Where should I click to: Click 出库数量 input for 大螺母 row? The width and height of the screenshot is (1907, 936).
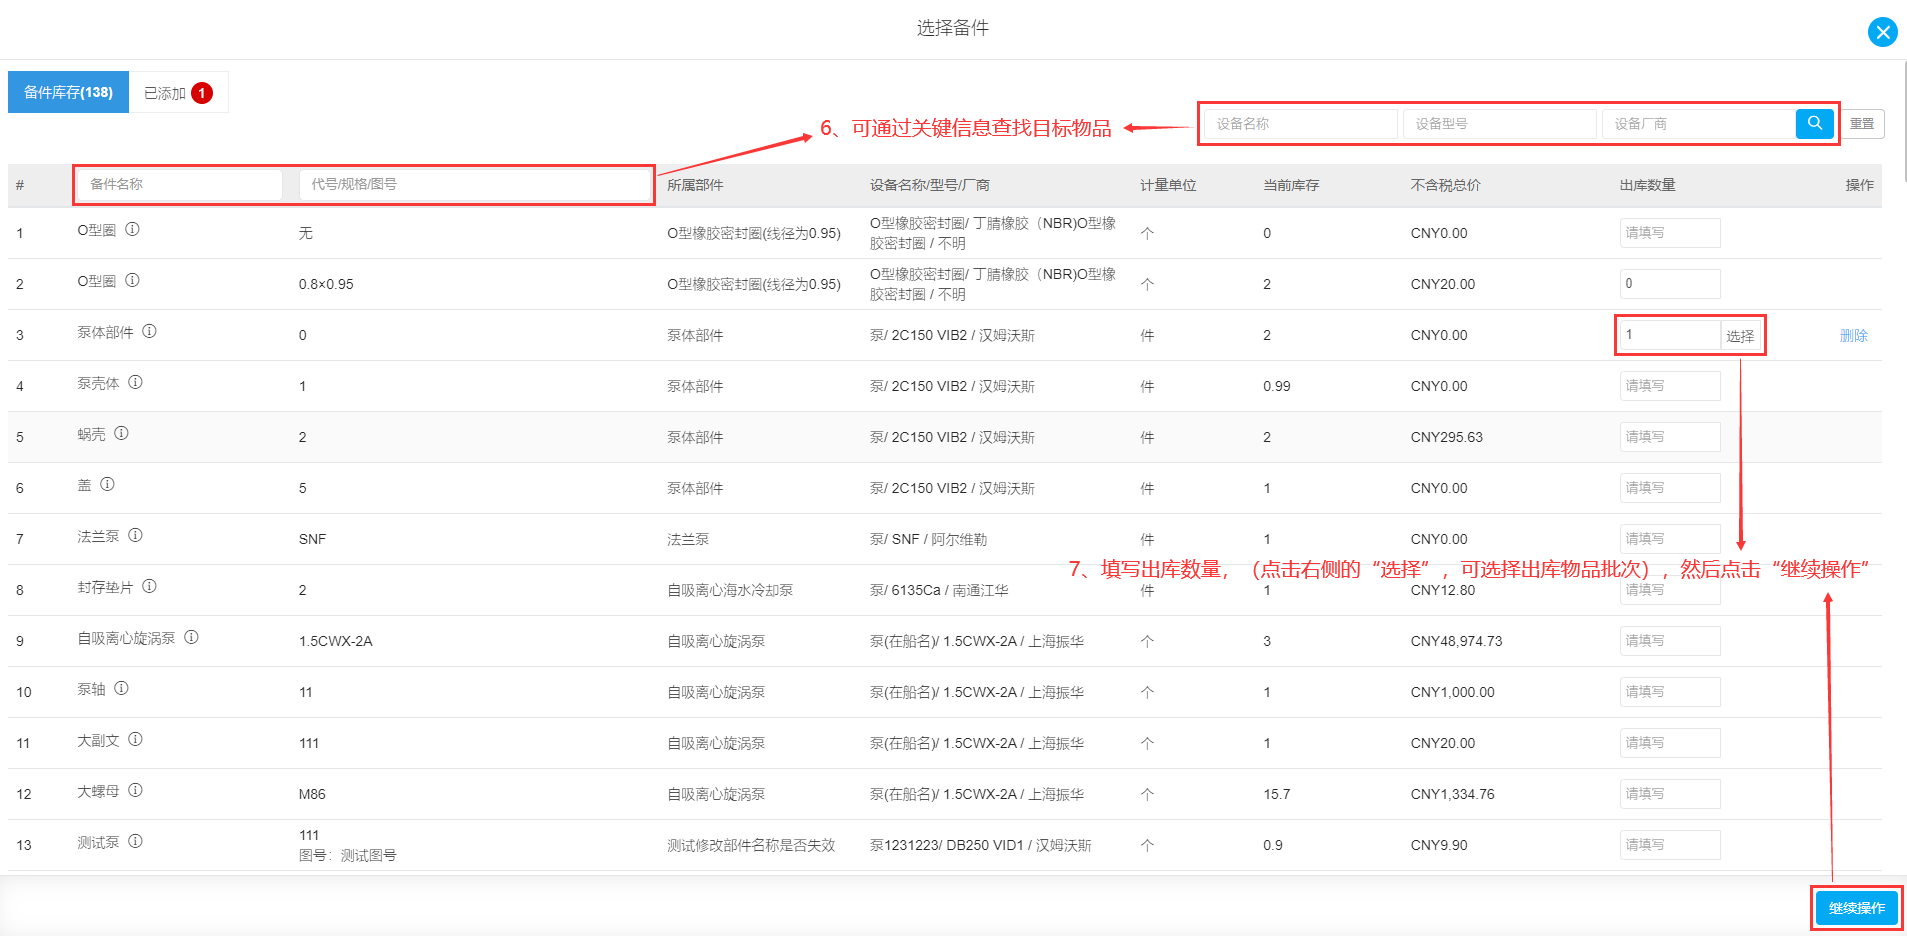pos(1670,794)
